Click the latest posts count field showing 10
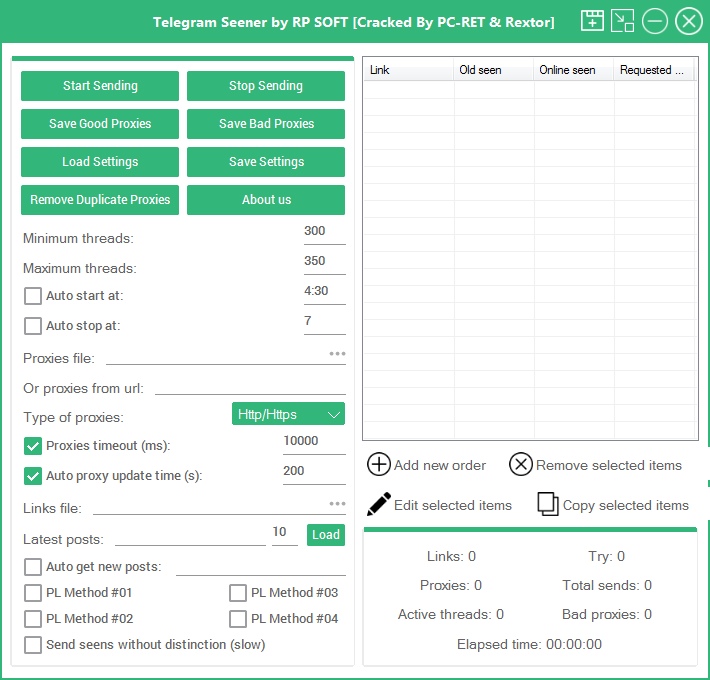710x680 pixels. tap(285, 535)
